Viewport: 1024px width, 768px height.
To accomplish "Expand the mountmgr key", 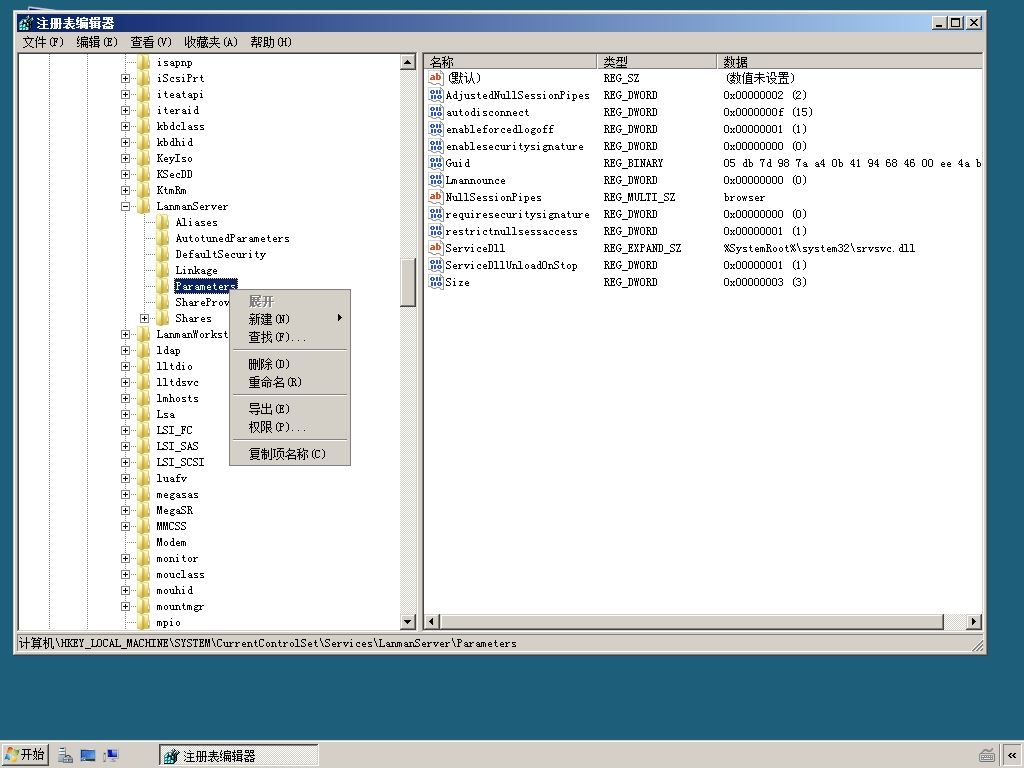I will [x=125, y=607].
